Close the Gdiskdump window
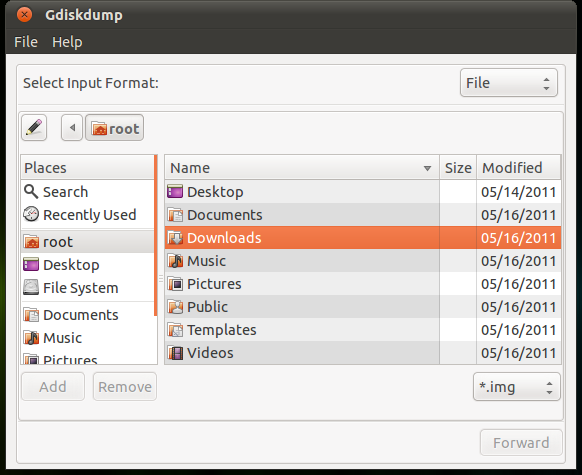The height and width of the screenshot is (475, 582). 24,15
